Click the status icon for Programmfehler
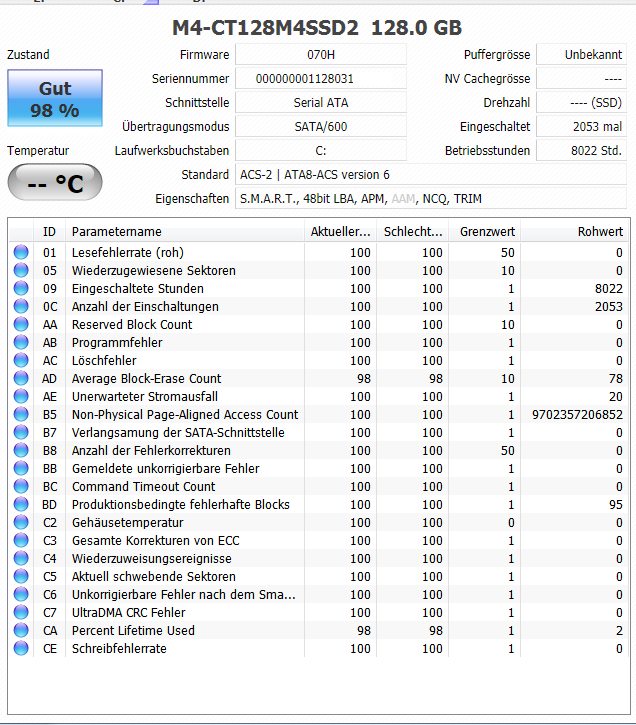This screenshot has height=725, width=636. coord(21,342)
